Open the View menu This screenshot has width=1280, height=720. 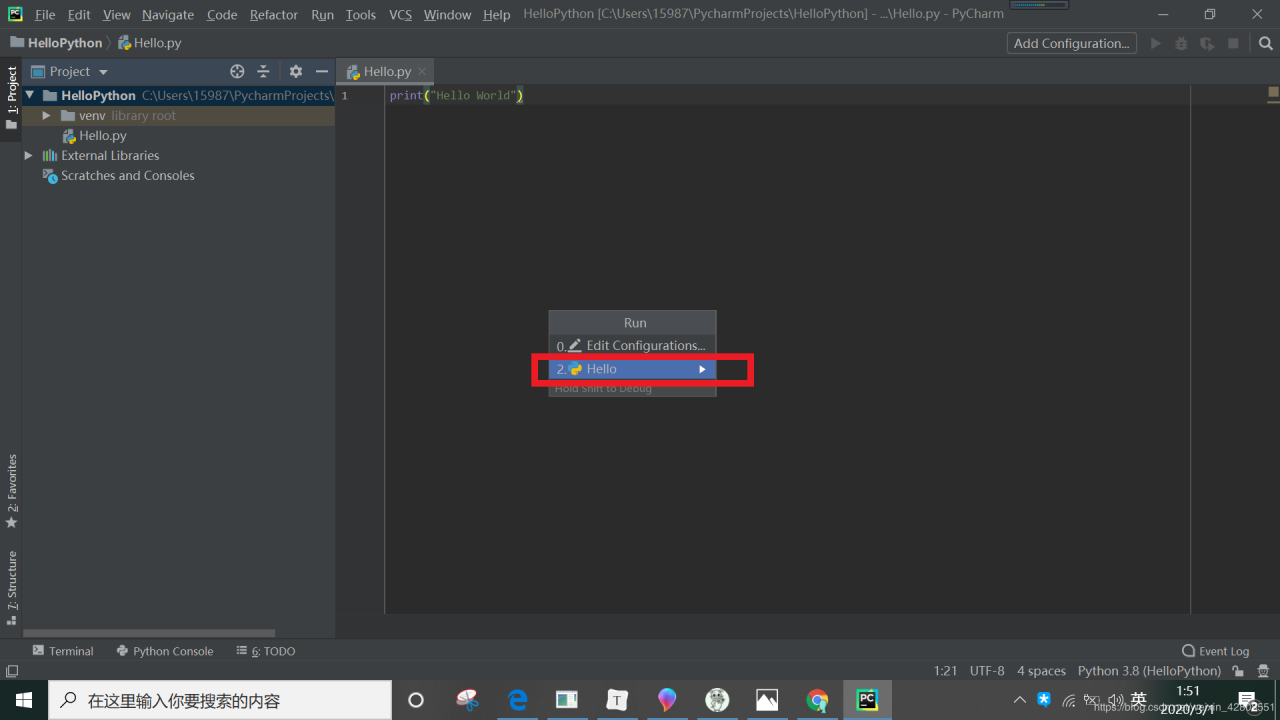click(117, 15)
